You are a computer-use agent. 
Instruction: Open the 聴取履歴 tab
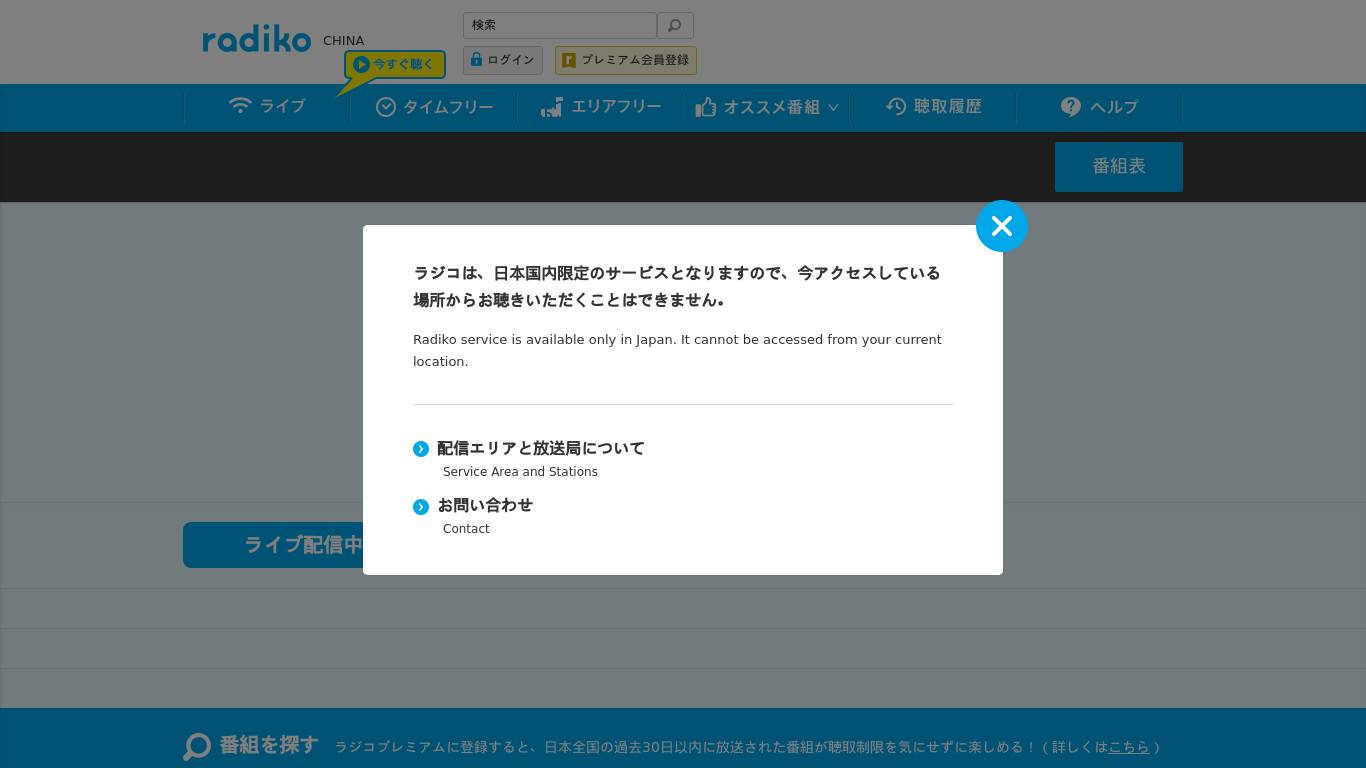click(933, 107)
